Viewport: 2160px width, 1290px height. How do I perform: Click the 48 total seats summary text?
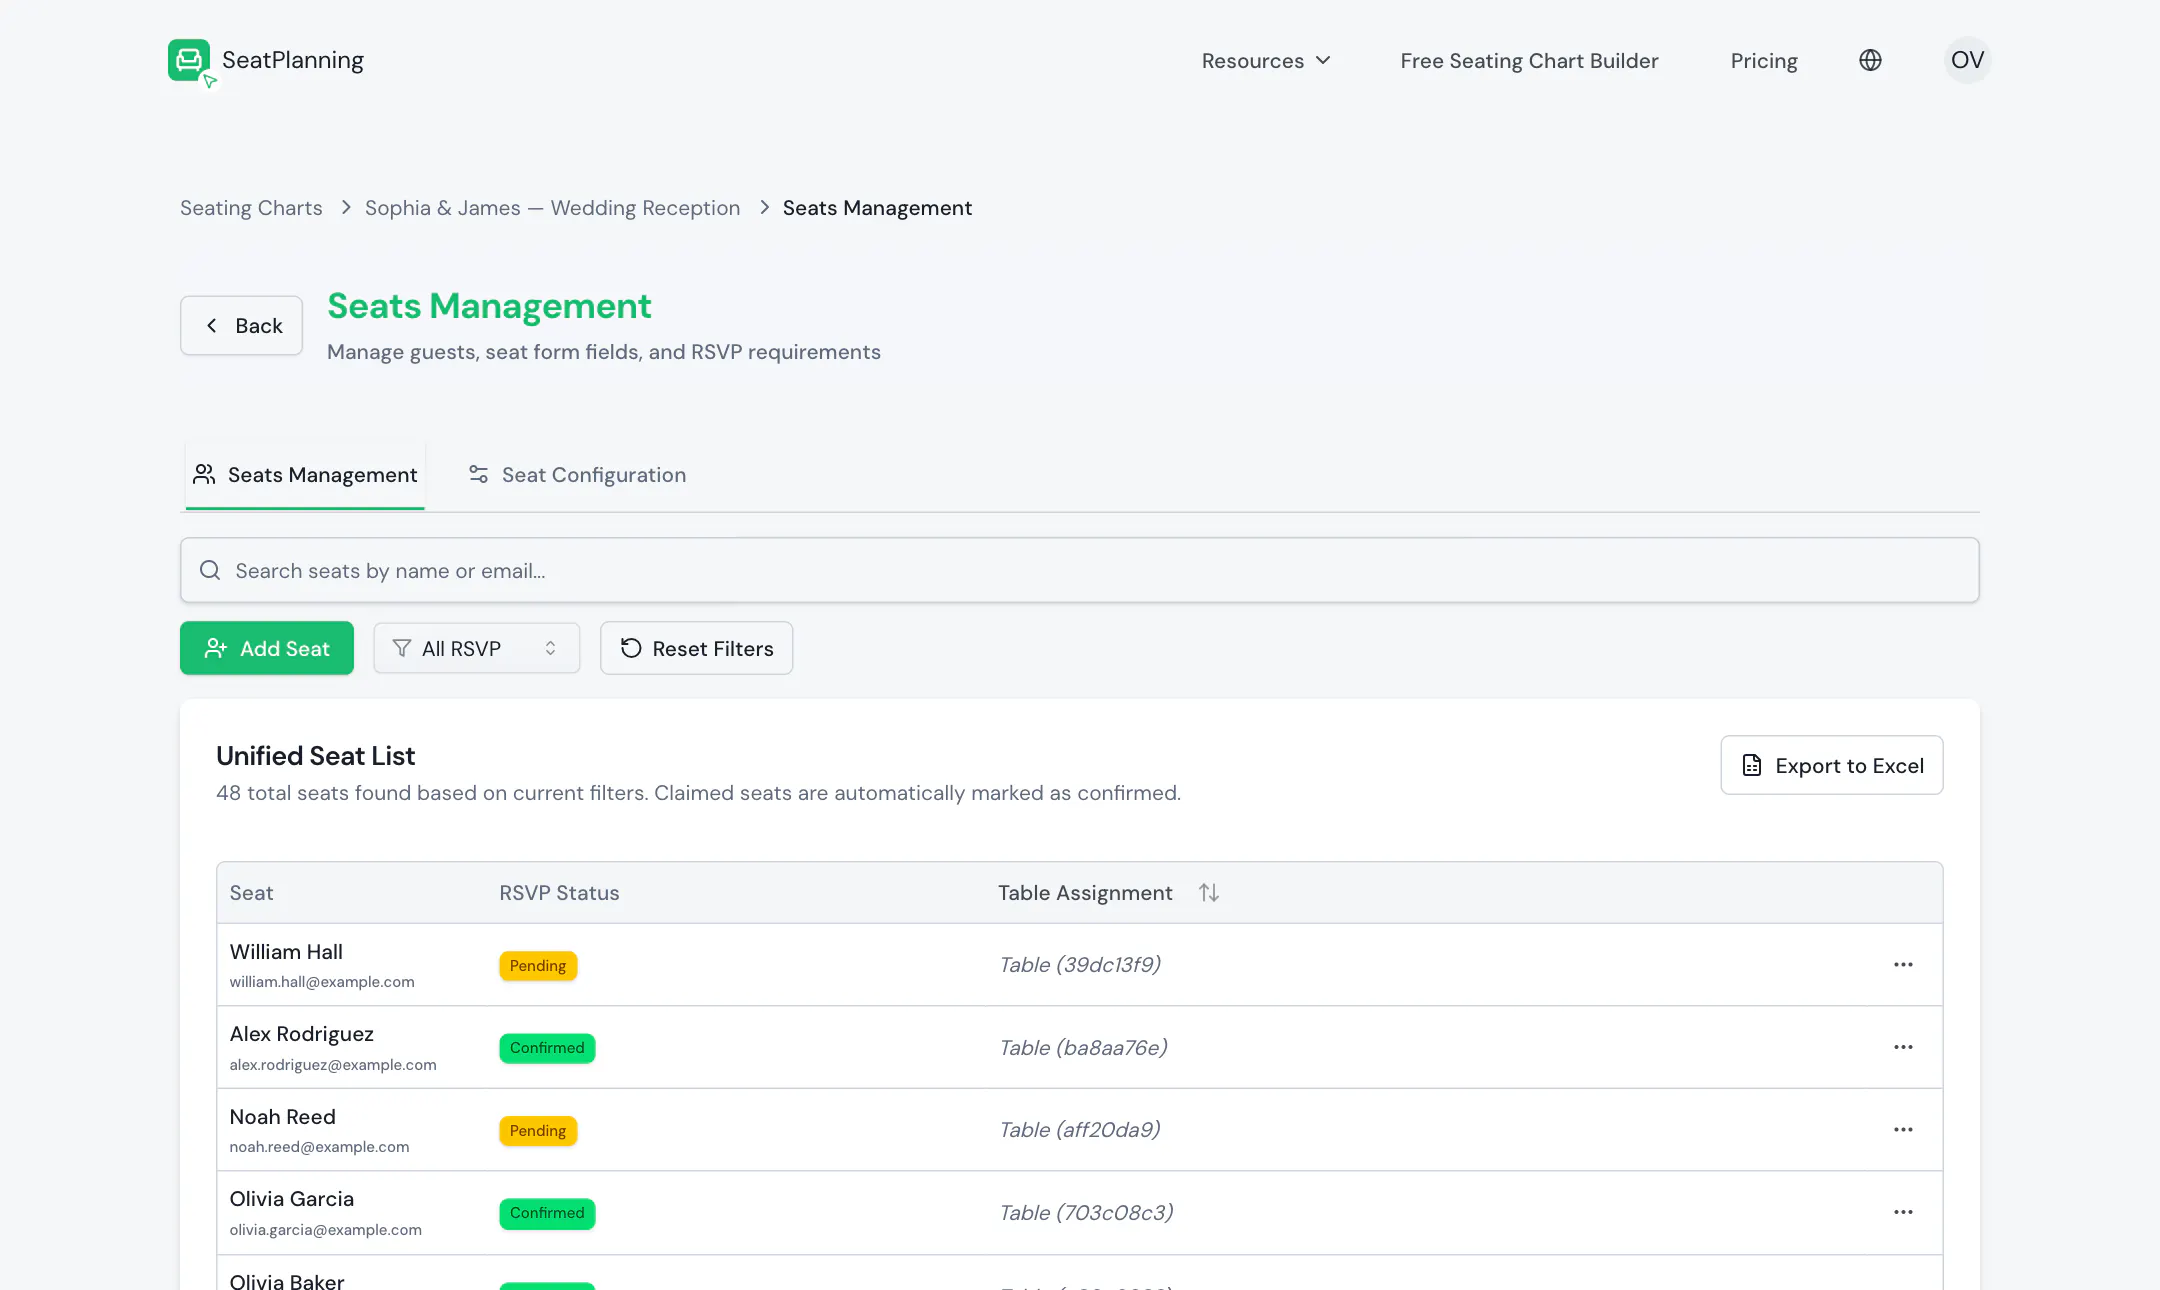(699, 793)
